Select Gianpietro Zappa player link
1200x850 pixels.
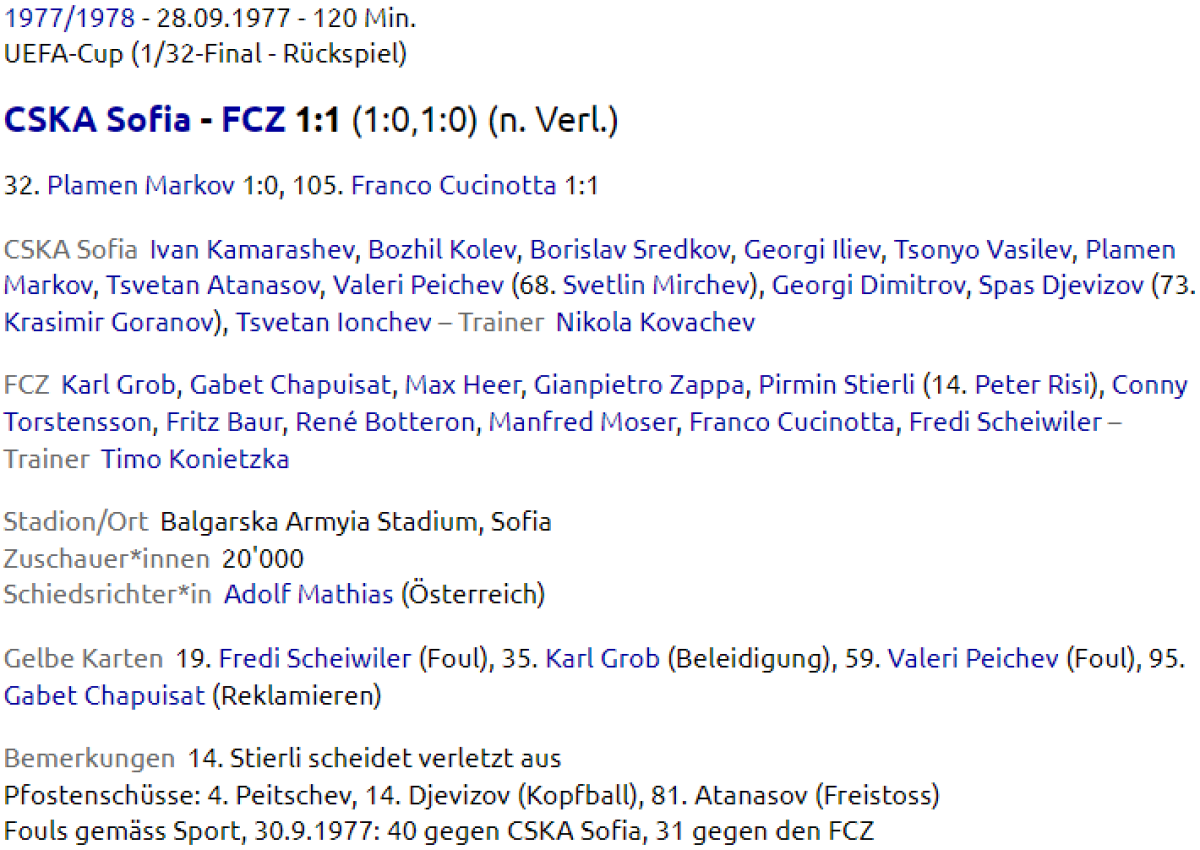pos(640,386)
